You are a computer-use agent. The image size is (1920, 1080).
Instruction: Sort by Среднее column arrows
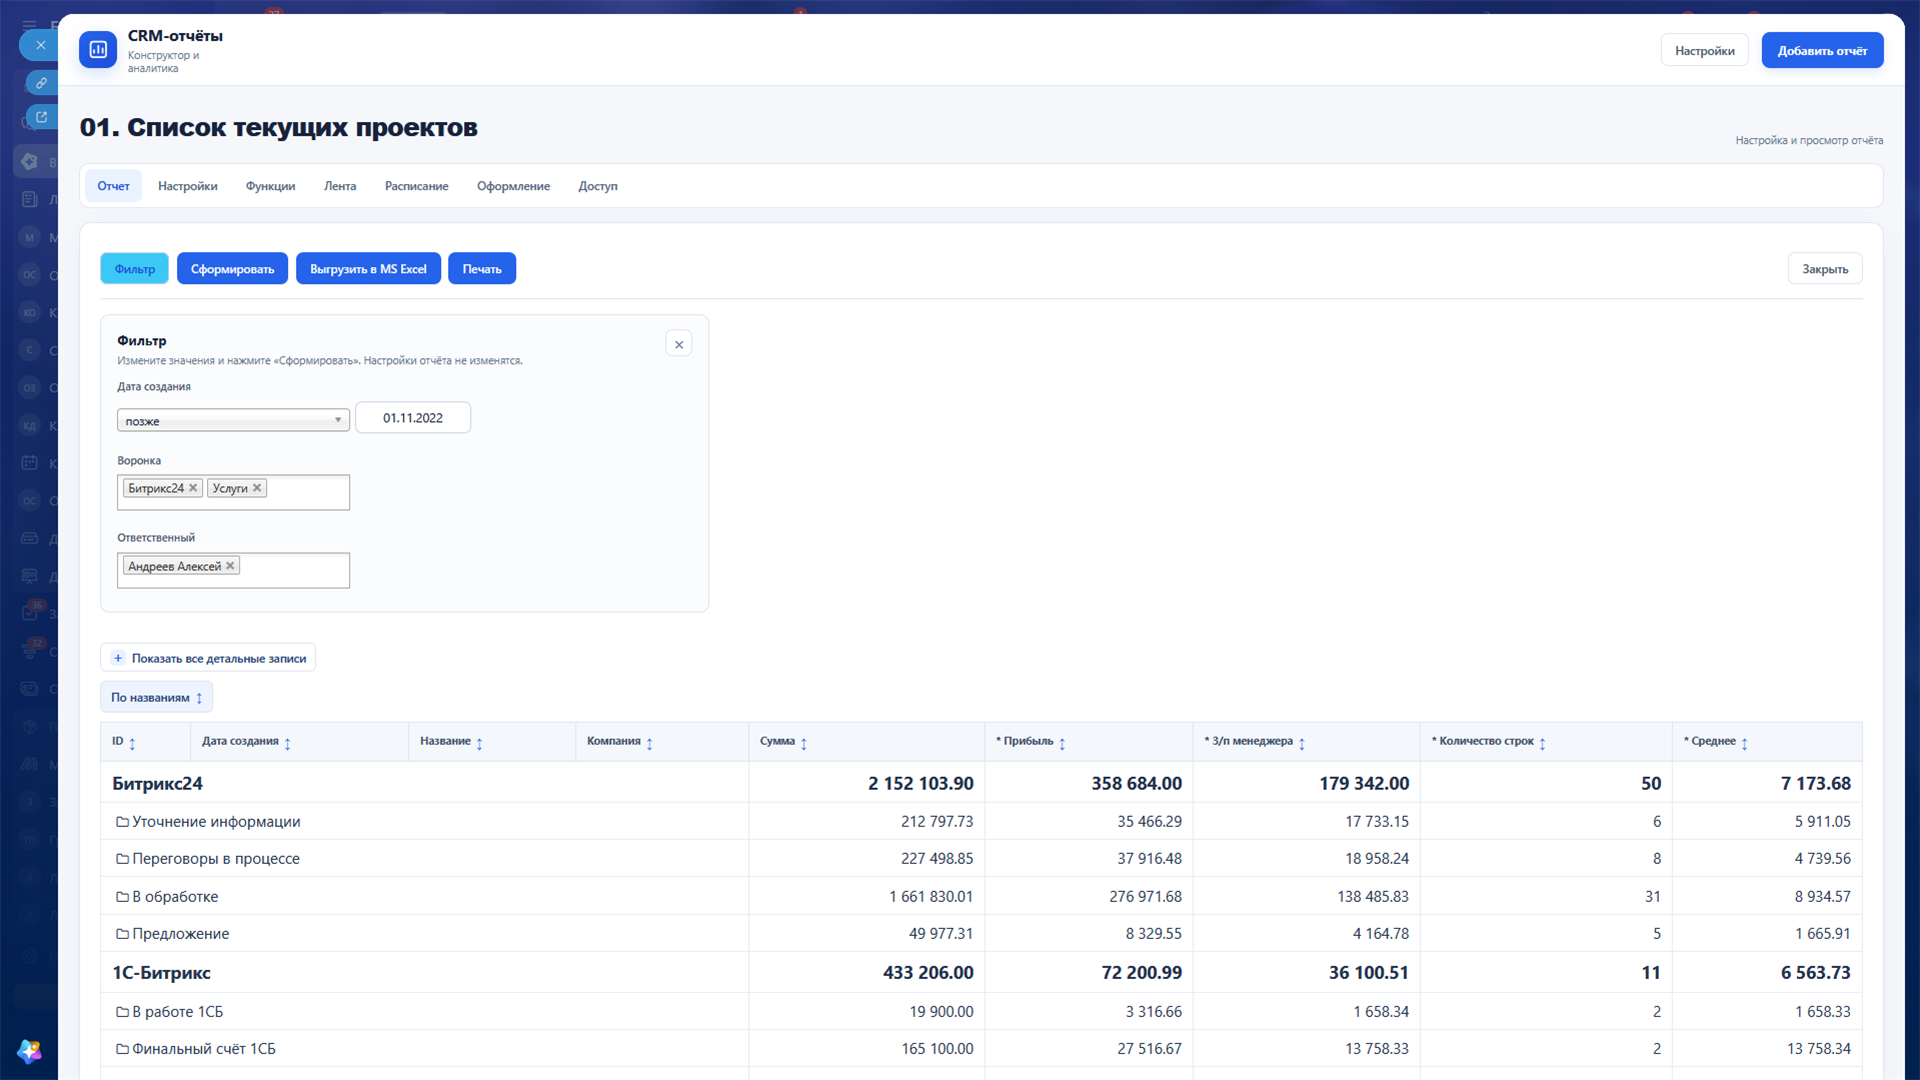(1744, 743)
